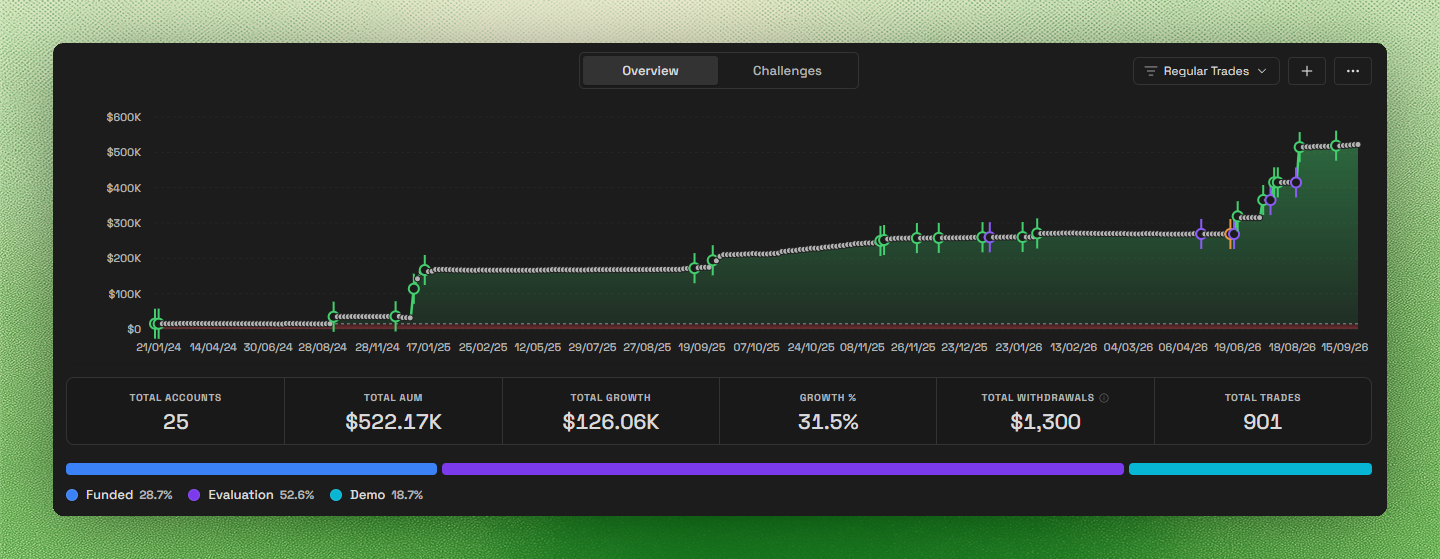Click the teal Demo legend dot
Viewport: 1440px width, 559px height.
point(336,495)
